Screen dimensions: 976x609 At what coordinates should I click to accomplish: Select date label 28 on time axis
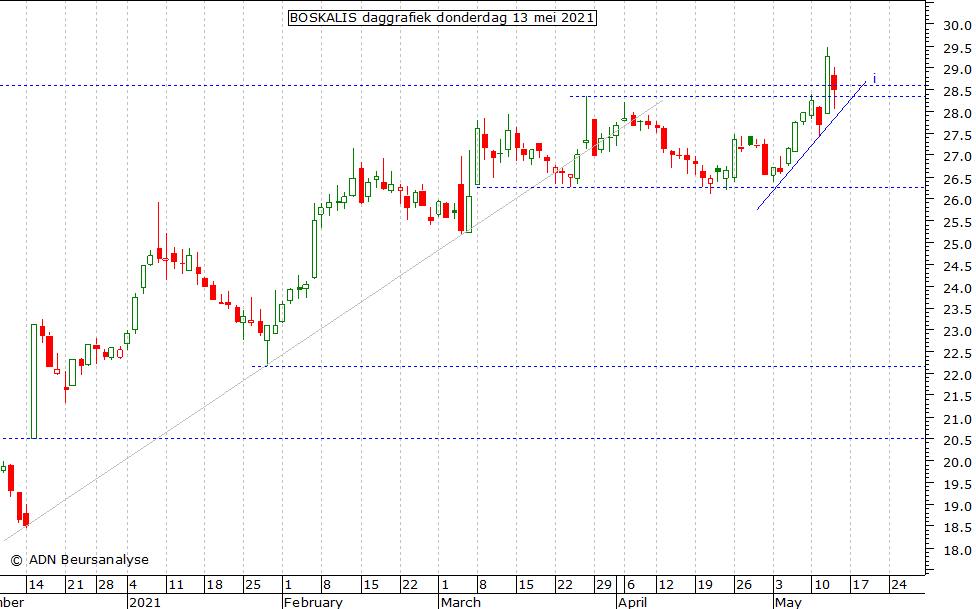coord(106,585)
